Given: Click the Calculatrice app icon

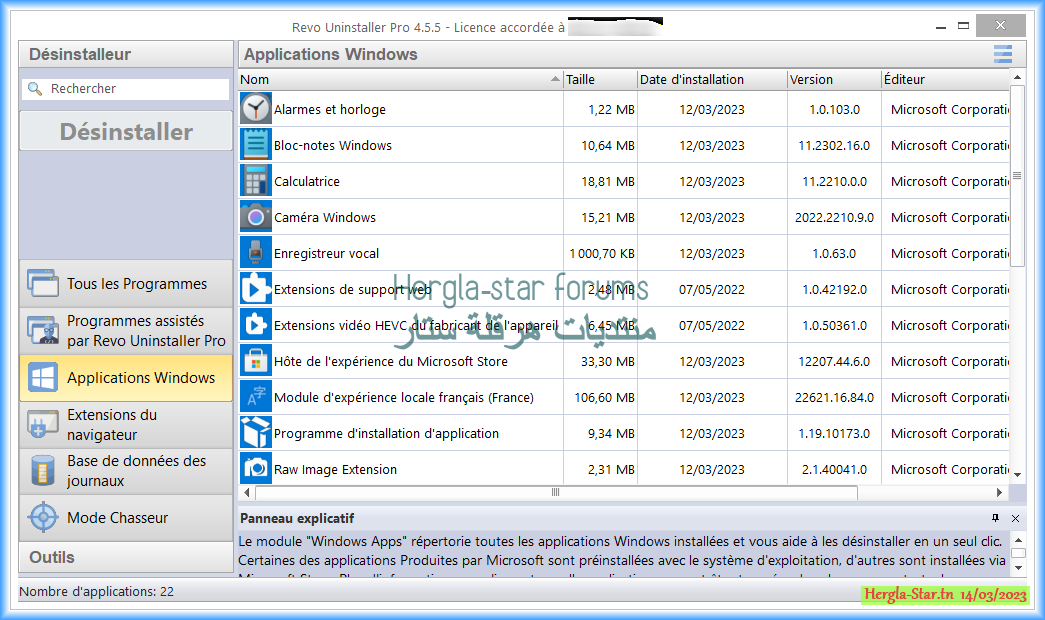Looking at the screenshot, I should (x=256, y=181).
